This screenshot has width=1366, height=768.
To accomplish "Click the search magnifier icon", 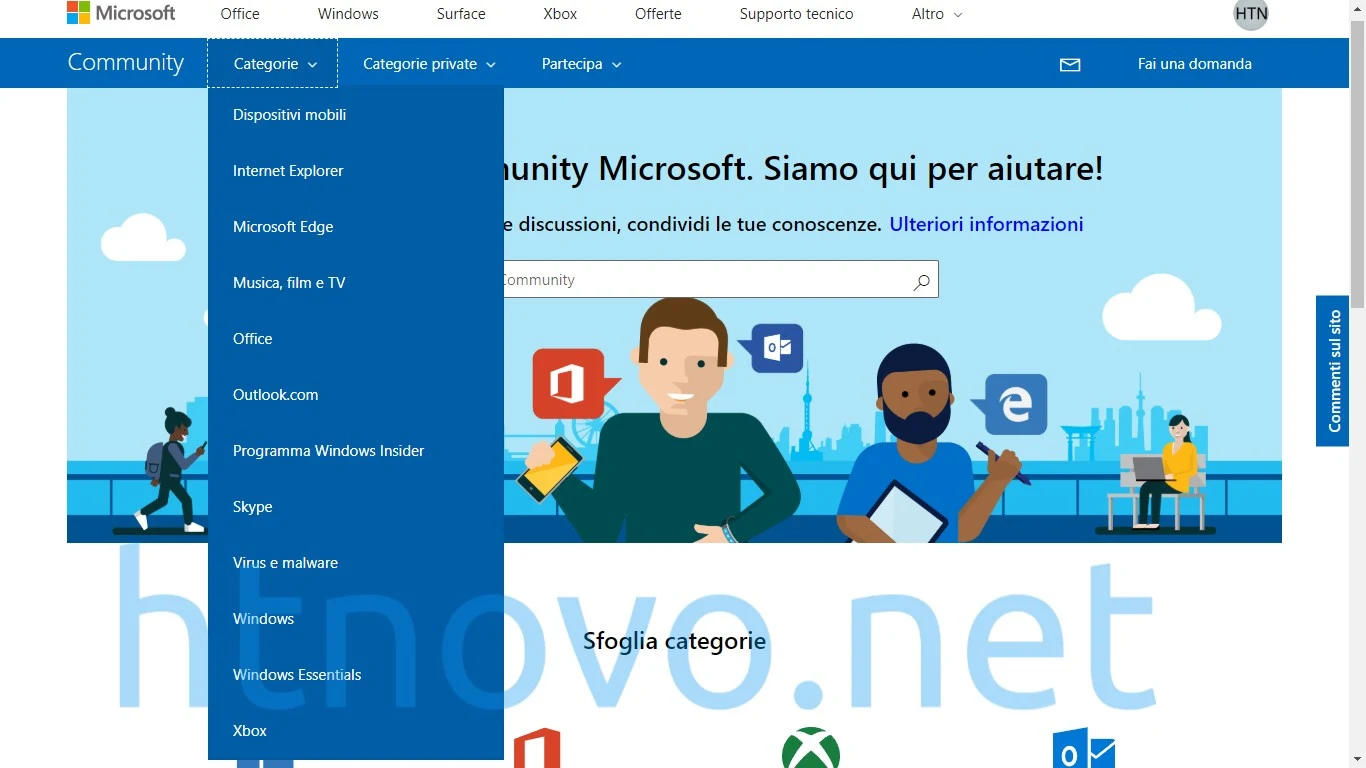I will (922, 282).
